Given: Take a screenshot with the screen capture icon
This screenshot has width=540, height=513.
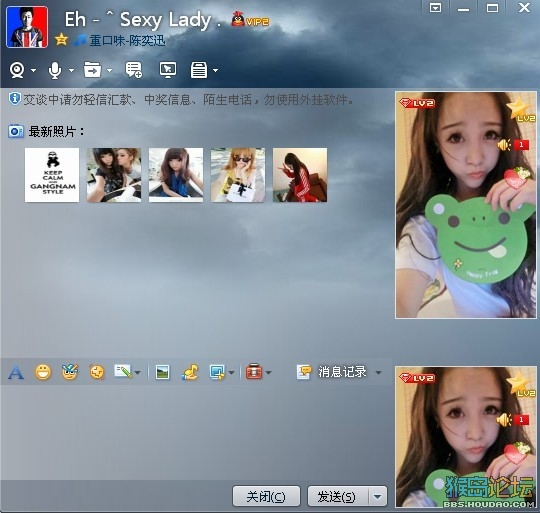Looking at the screenshot, I should click(217, 372).
